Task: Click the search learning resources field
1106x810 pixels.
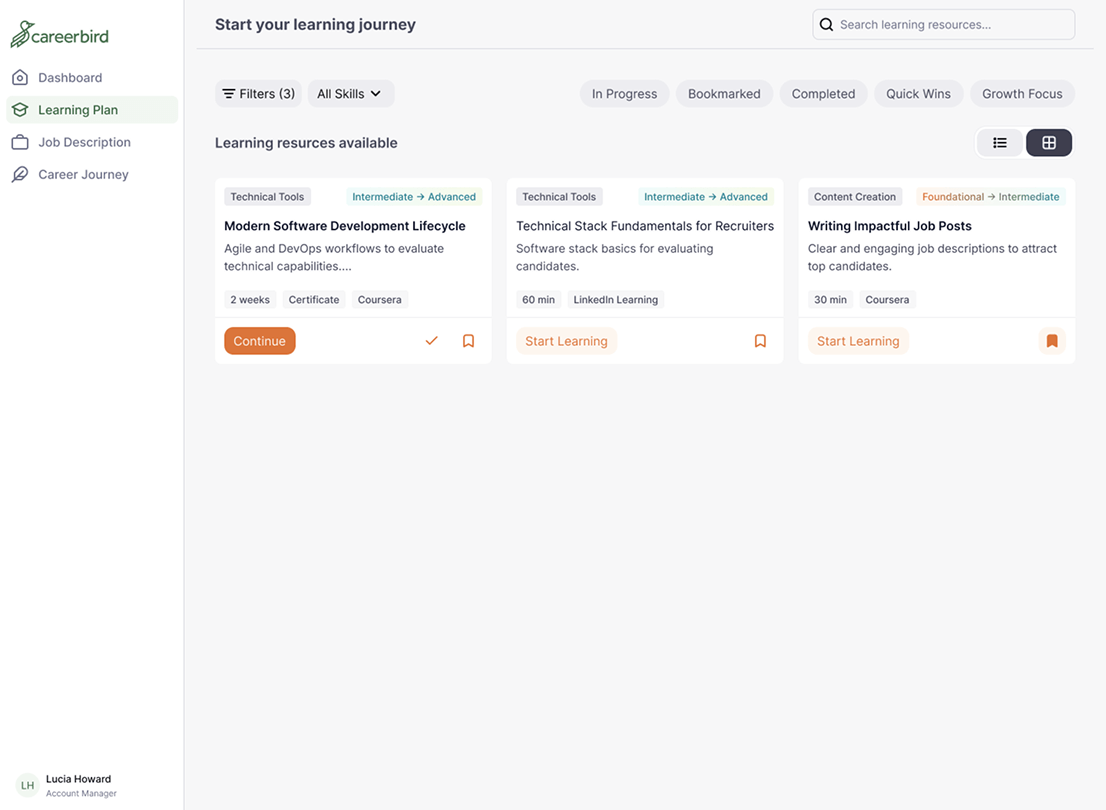Action: (x=950, y=23)
